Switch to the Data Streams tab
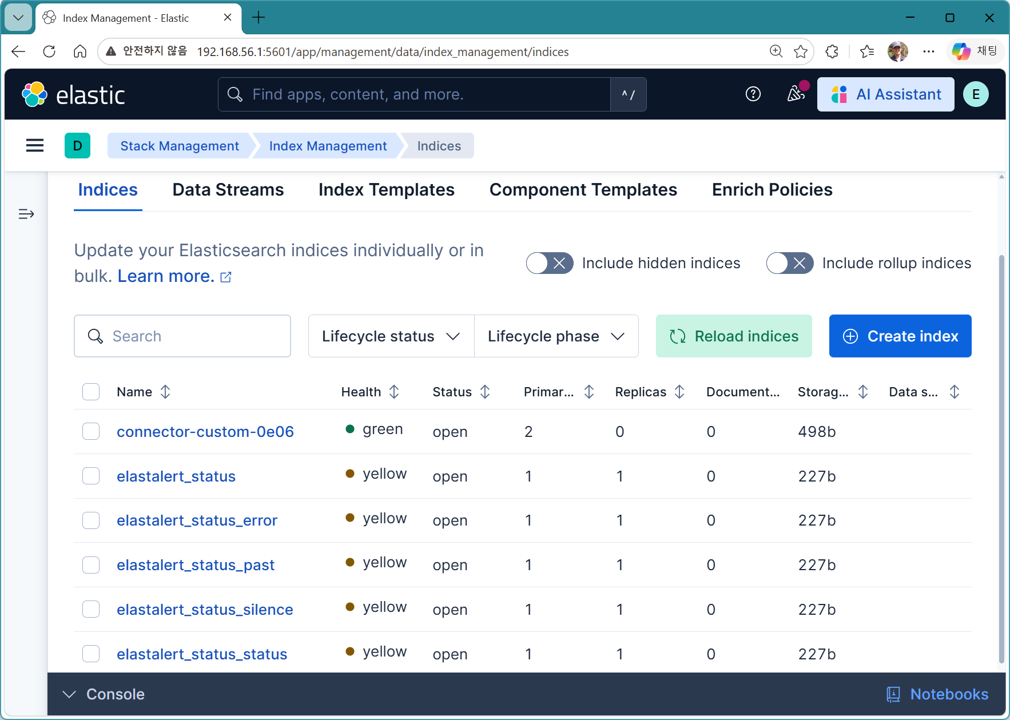 click(228, 190)
